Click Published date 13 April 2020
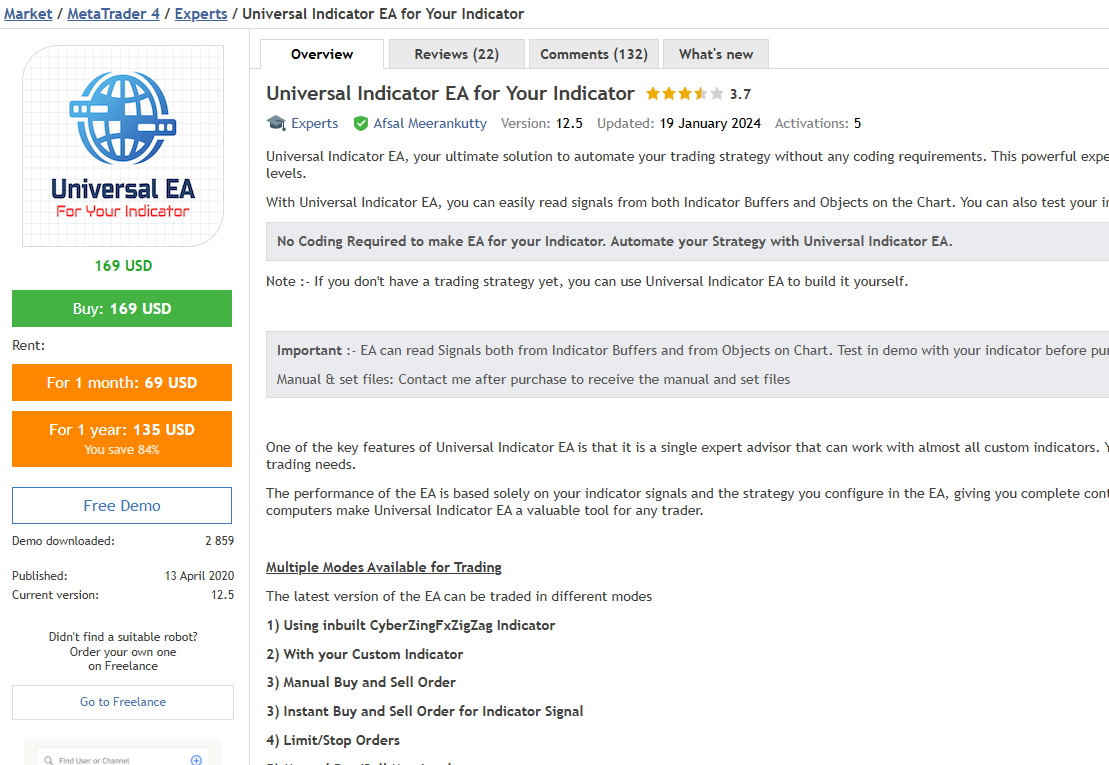The width and height of the screenshot is (1109, 765). 199,576
